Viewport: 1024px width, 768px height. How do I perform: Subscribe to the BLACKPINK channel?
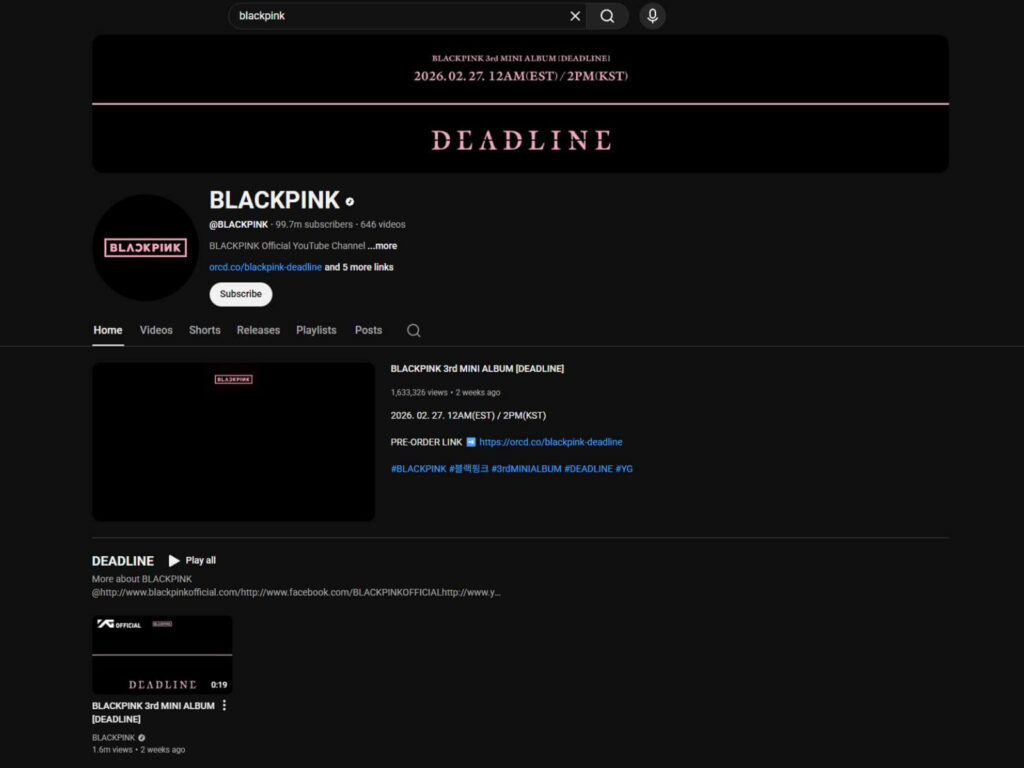click(x=240, y=294)
